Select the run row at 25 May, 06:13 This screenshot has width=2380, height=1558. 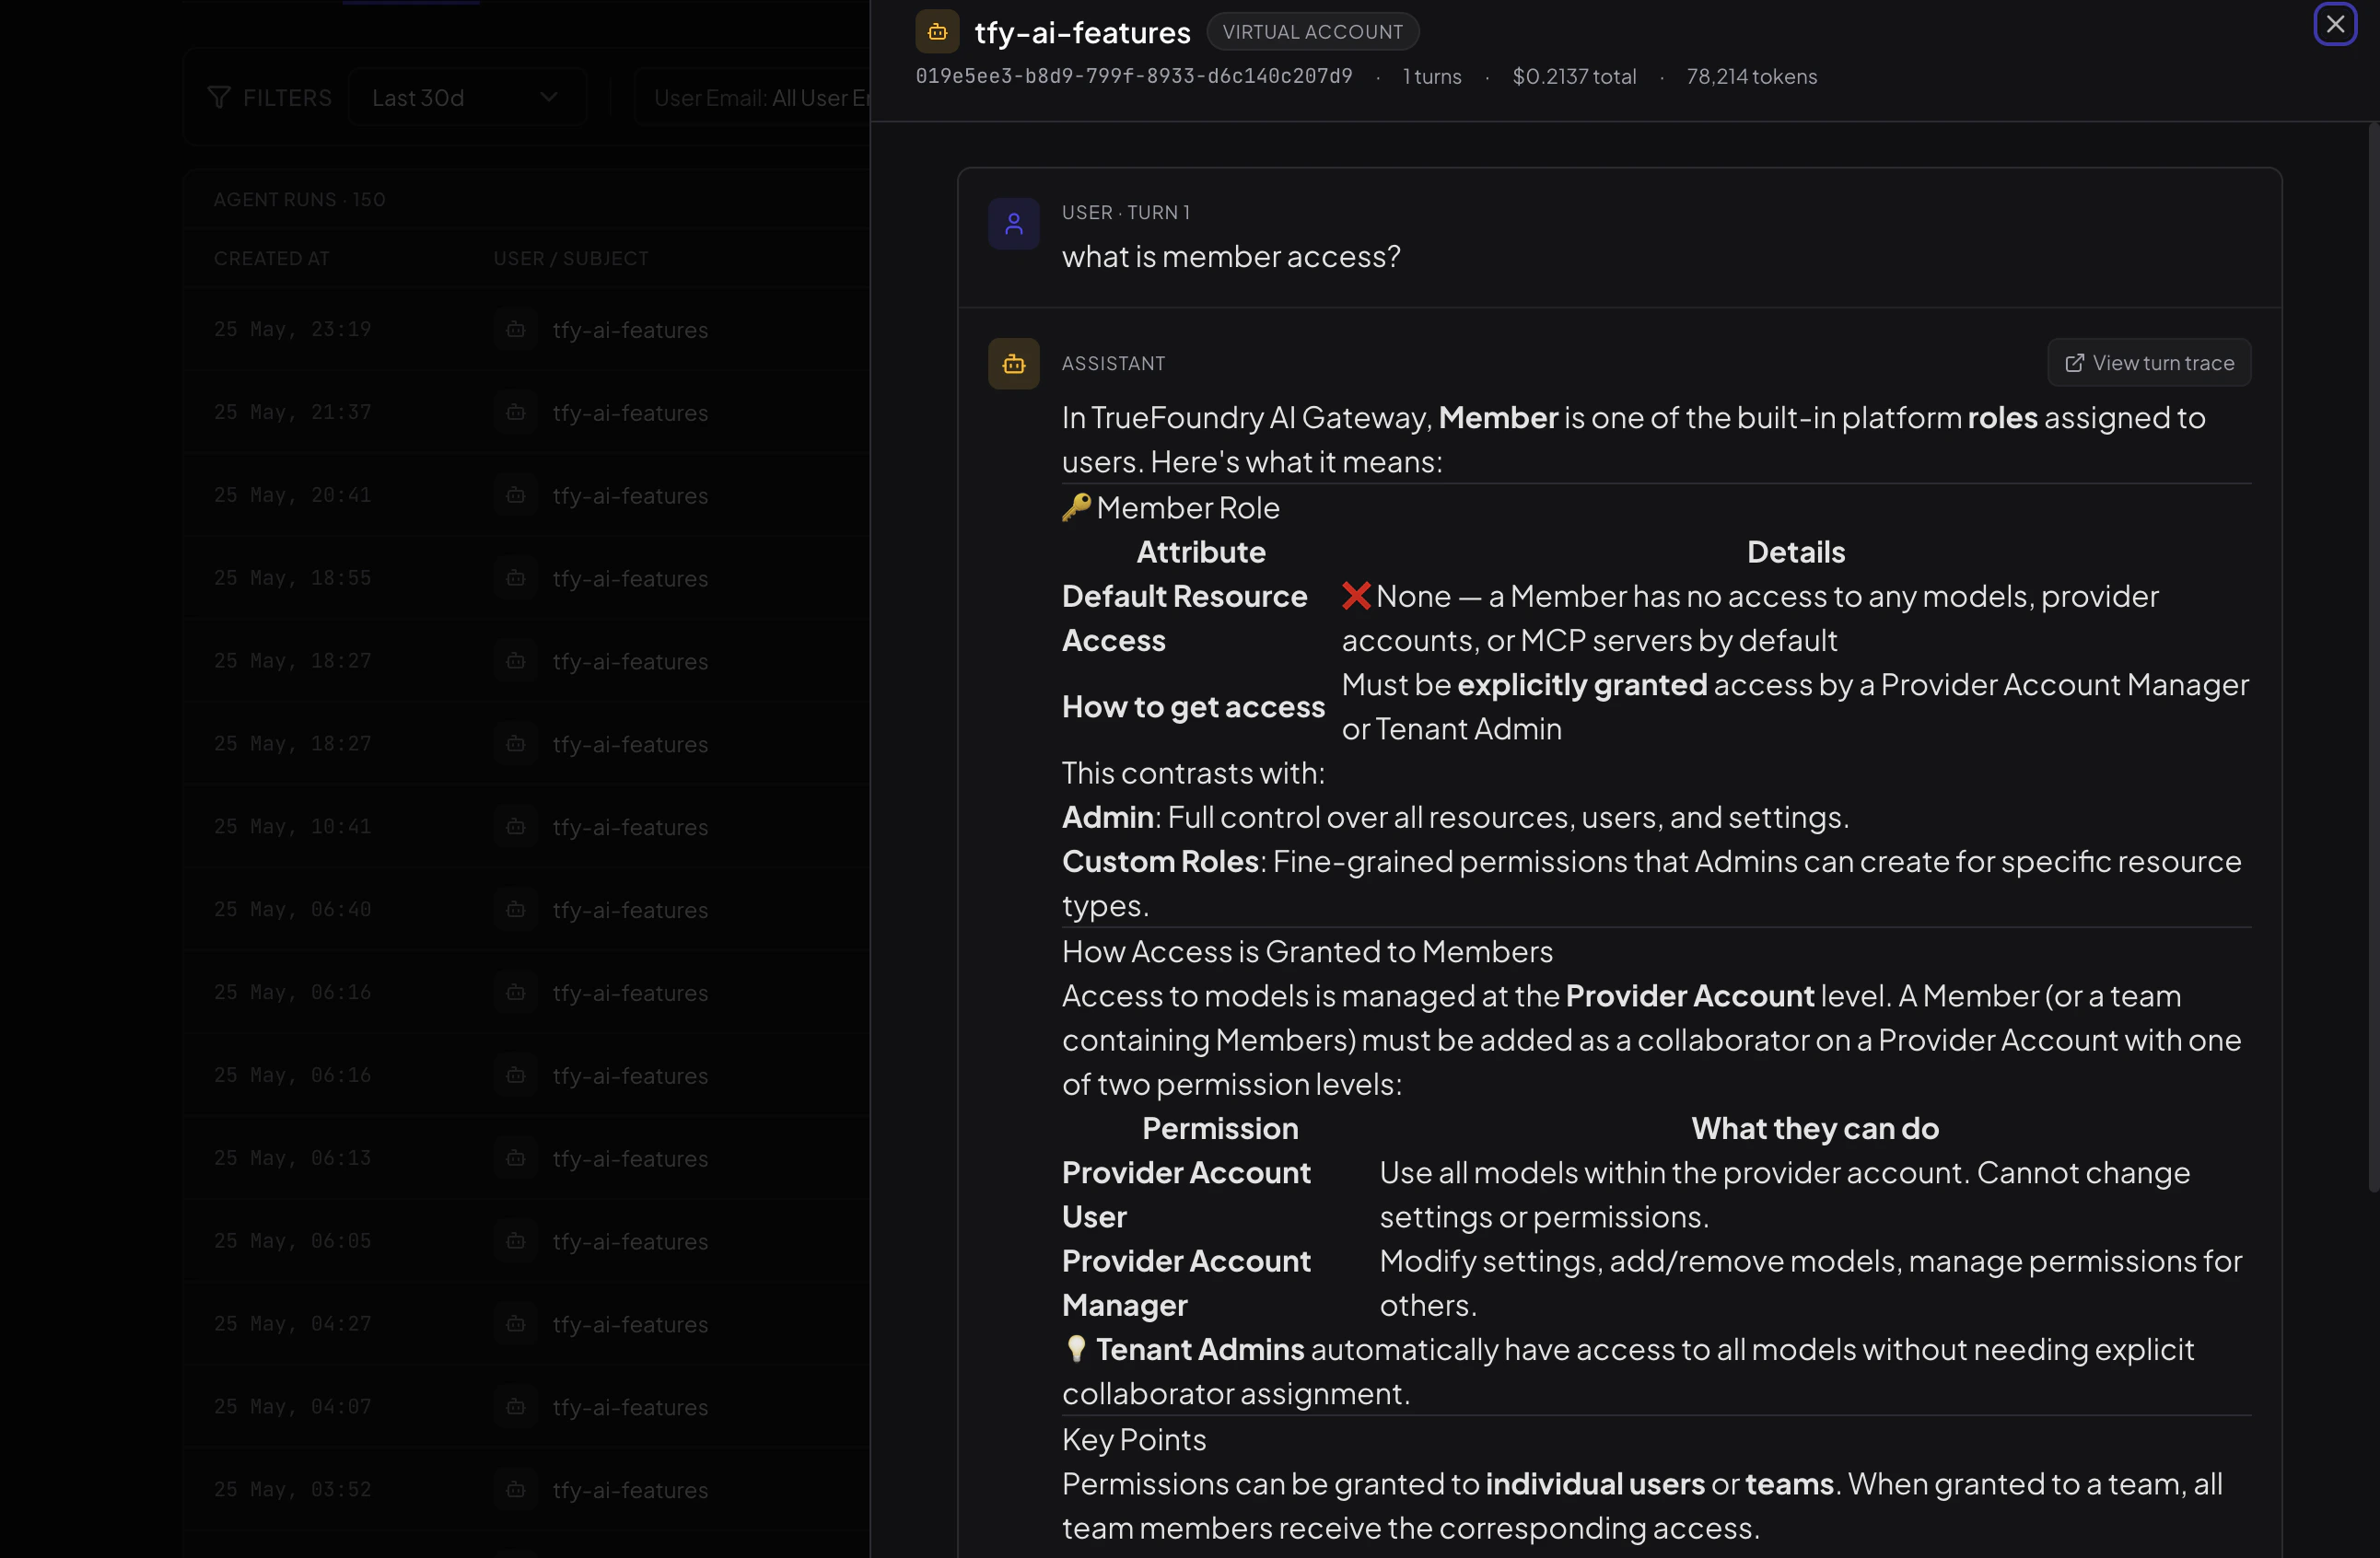tap(526, 1158)
